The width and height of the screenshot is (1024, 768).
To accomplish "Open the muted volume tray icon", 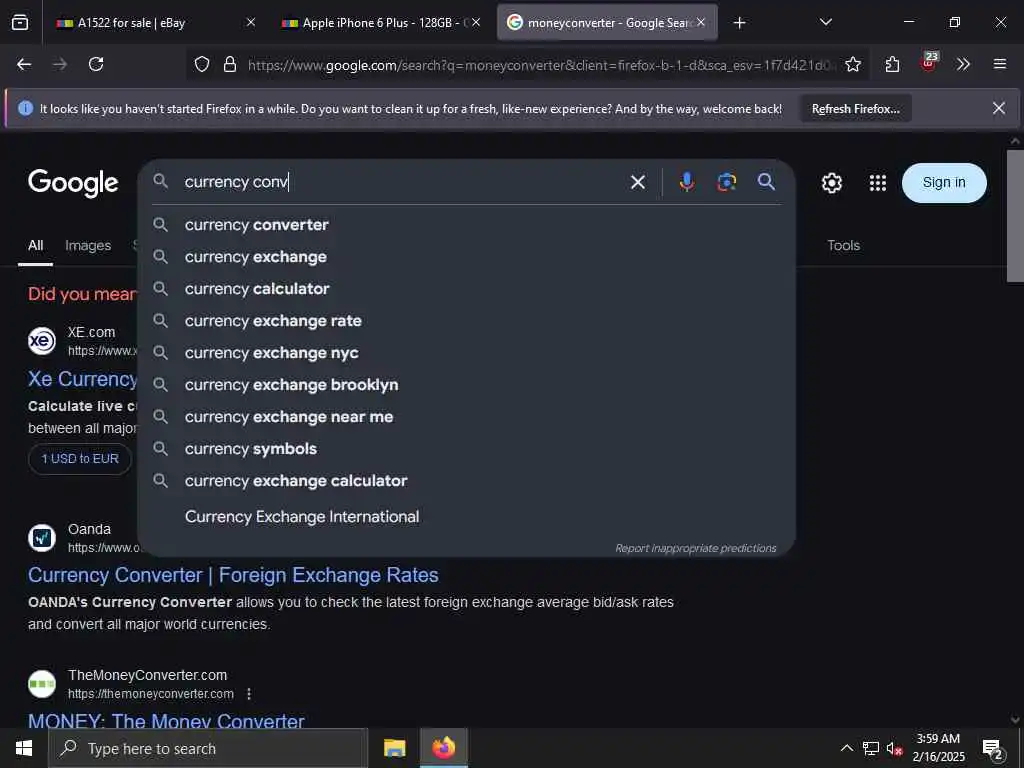I will pyautogui.click(x=894, y=748).
